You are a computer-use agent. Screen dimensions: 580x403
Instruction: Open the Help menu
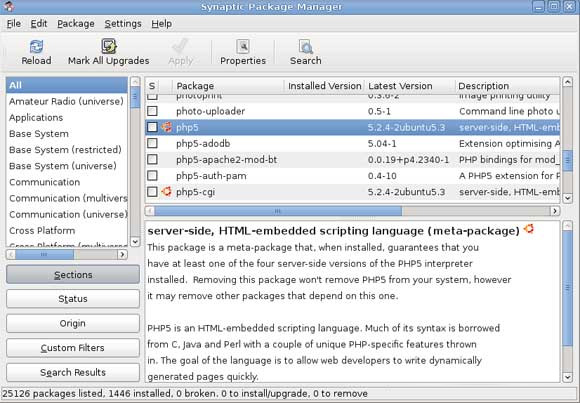click(x=161, y=24)
